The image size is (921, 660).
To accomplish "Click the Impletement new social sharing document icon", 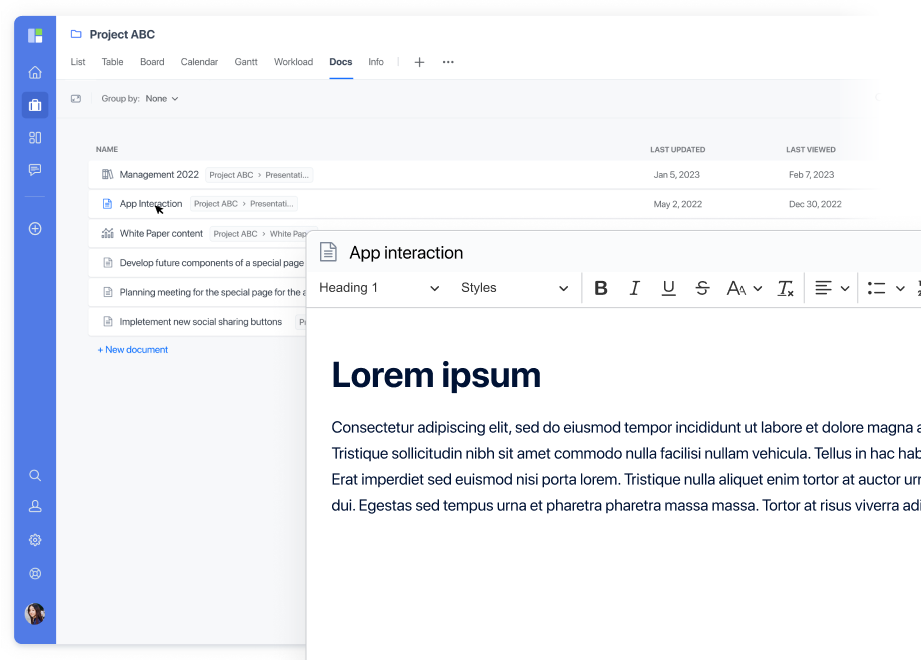I will point(107,321).
